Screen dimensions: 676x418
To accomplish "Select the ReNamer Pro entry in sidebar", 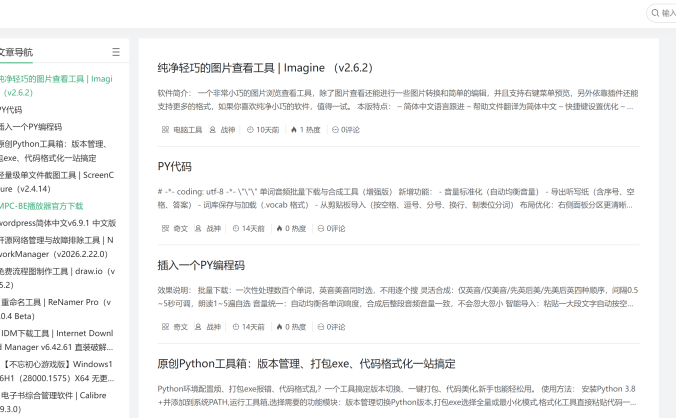I will (x=56, y=309).
